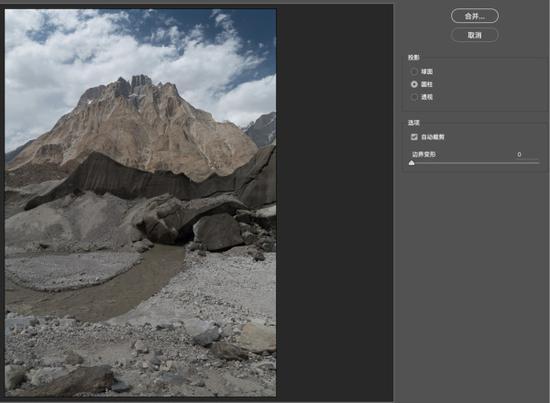This screenshot has width=550, height=403.
Task: Click the 取消 (Cancel) button
Action: (475, 35)
